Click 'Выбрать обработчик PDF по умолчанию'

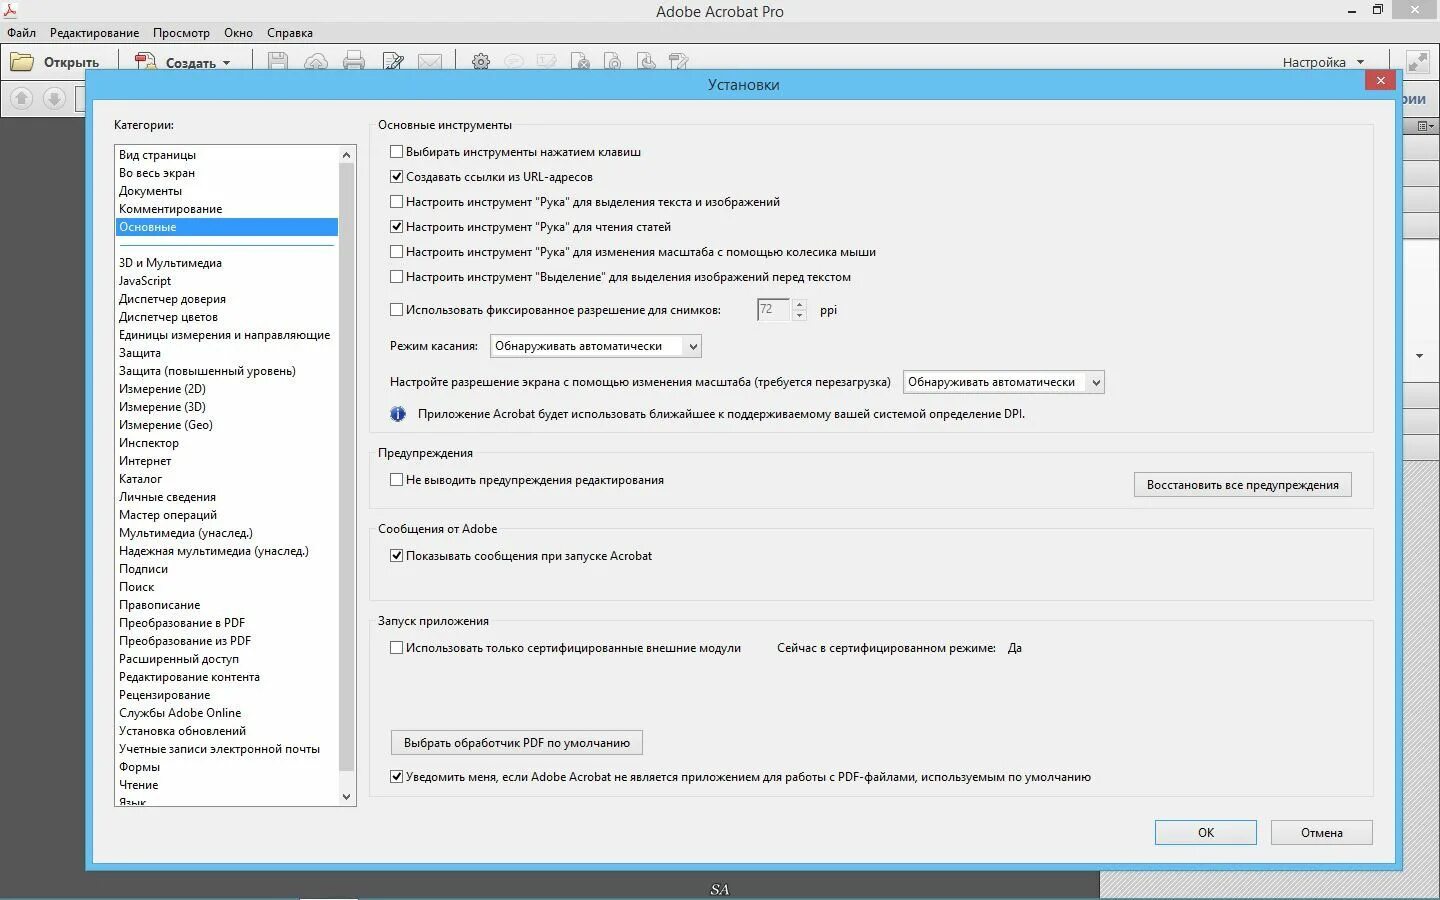click(x=516, y=743)
